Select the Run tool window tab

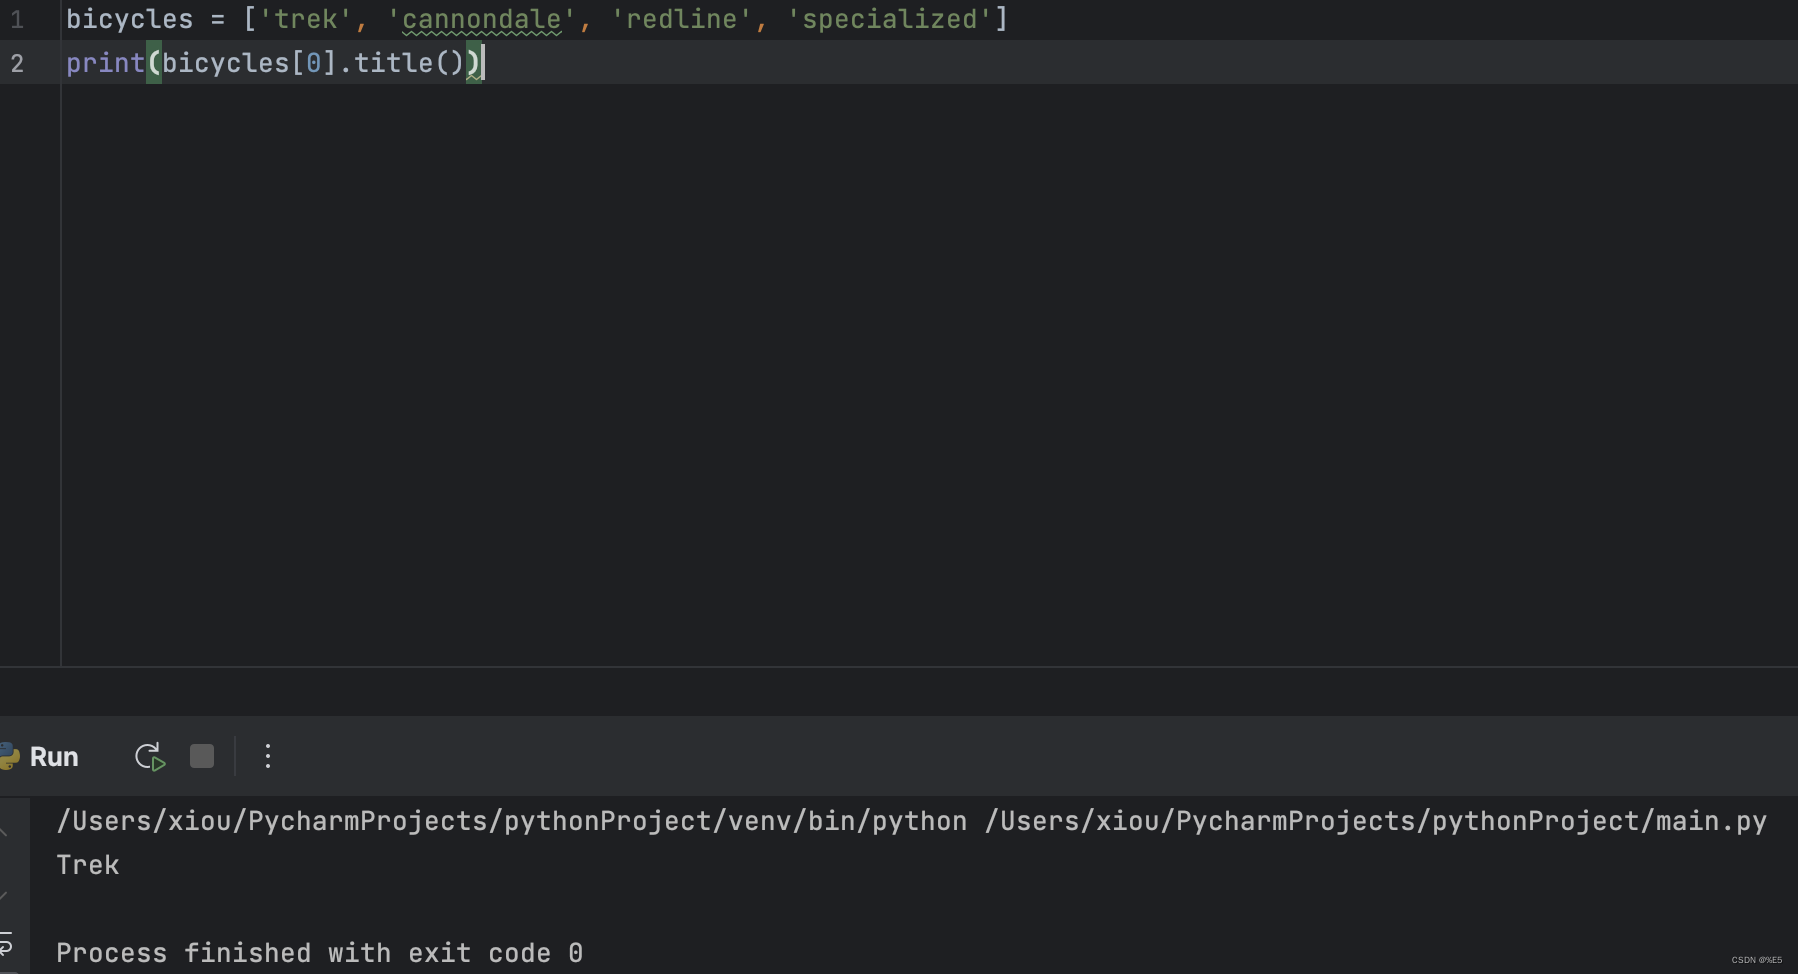coord(54,757)
